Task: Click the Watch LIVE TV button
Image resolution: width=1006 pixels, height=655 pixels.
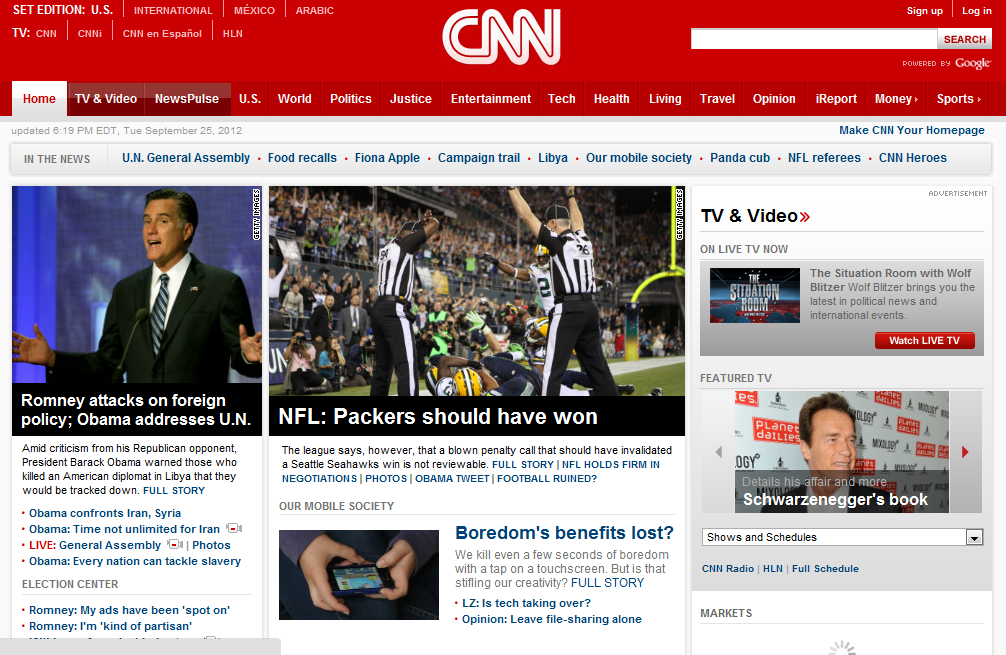Action: point(925,341)
